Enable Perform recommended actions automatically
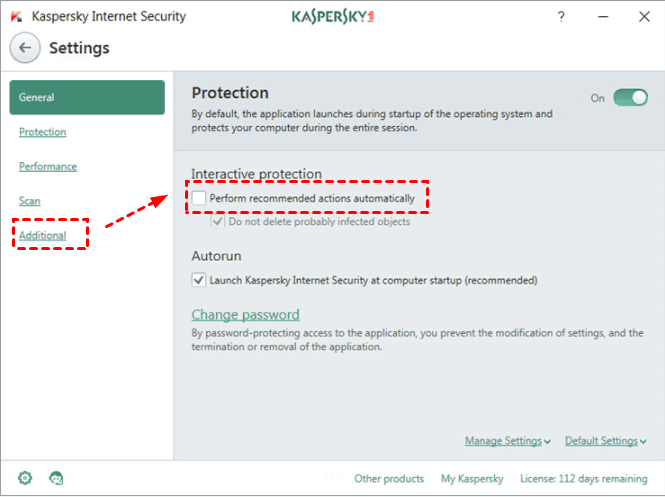Image resolution: width=665 pixels, height=497 pixels. (199, 198)
